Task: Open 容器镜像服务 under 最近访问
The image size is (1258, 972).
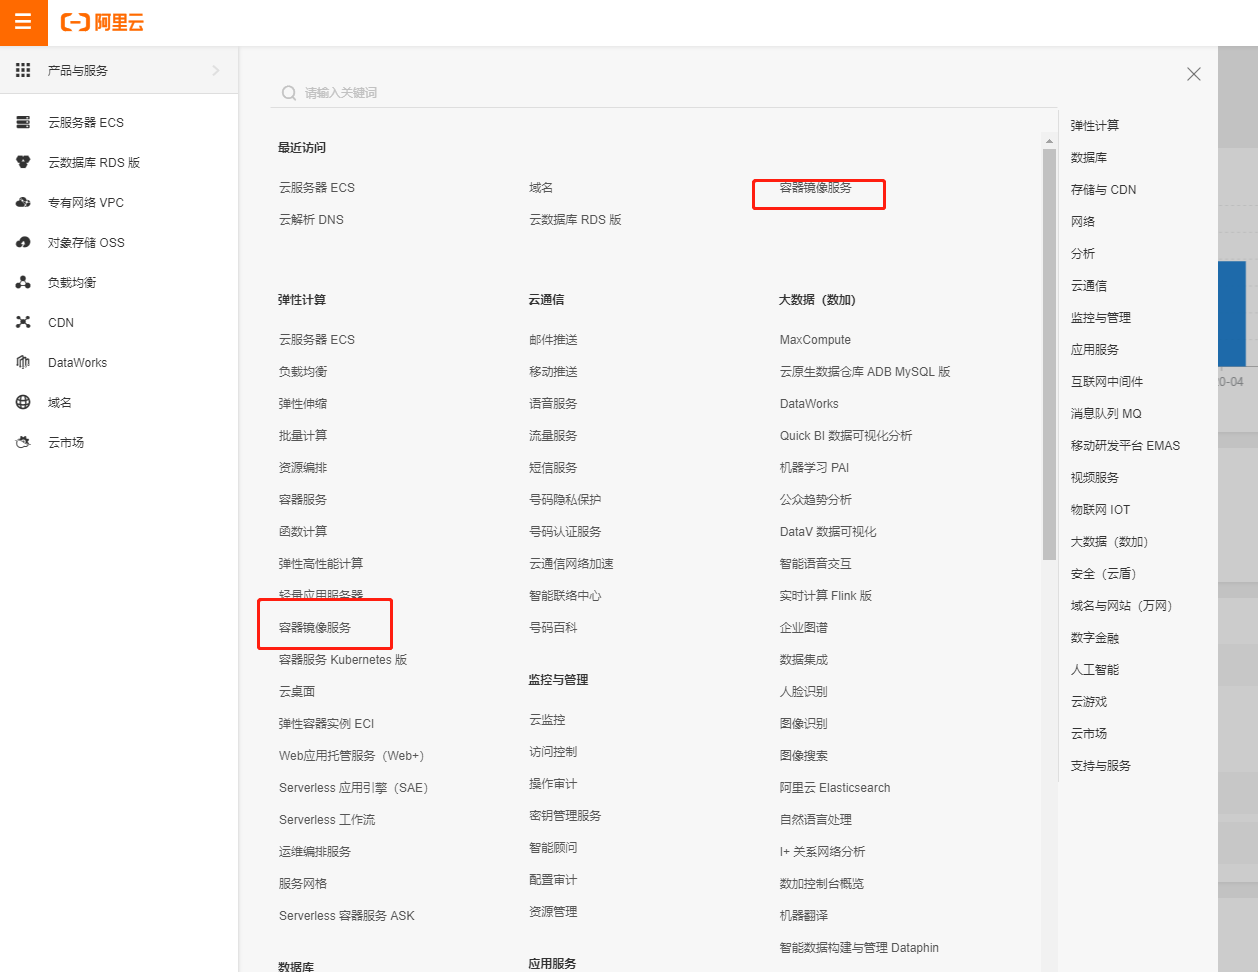Action: [816, 187]
